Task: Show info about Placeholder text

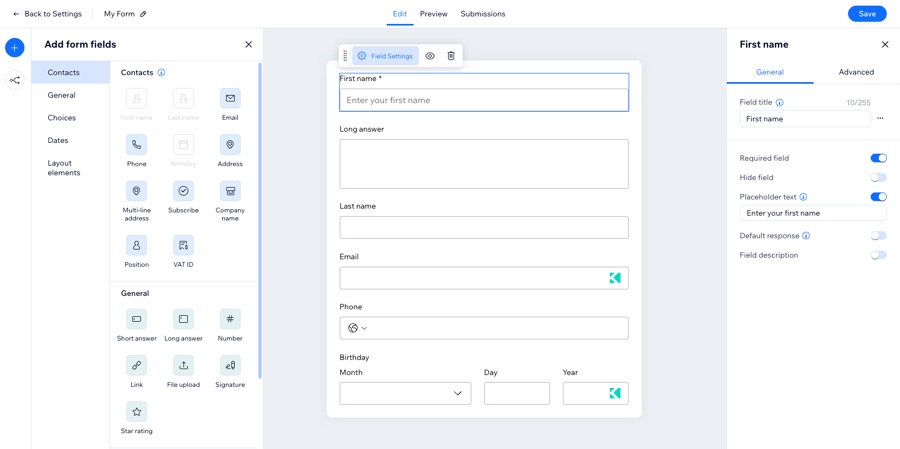Action: [x=803, y=196]
